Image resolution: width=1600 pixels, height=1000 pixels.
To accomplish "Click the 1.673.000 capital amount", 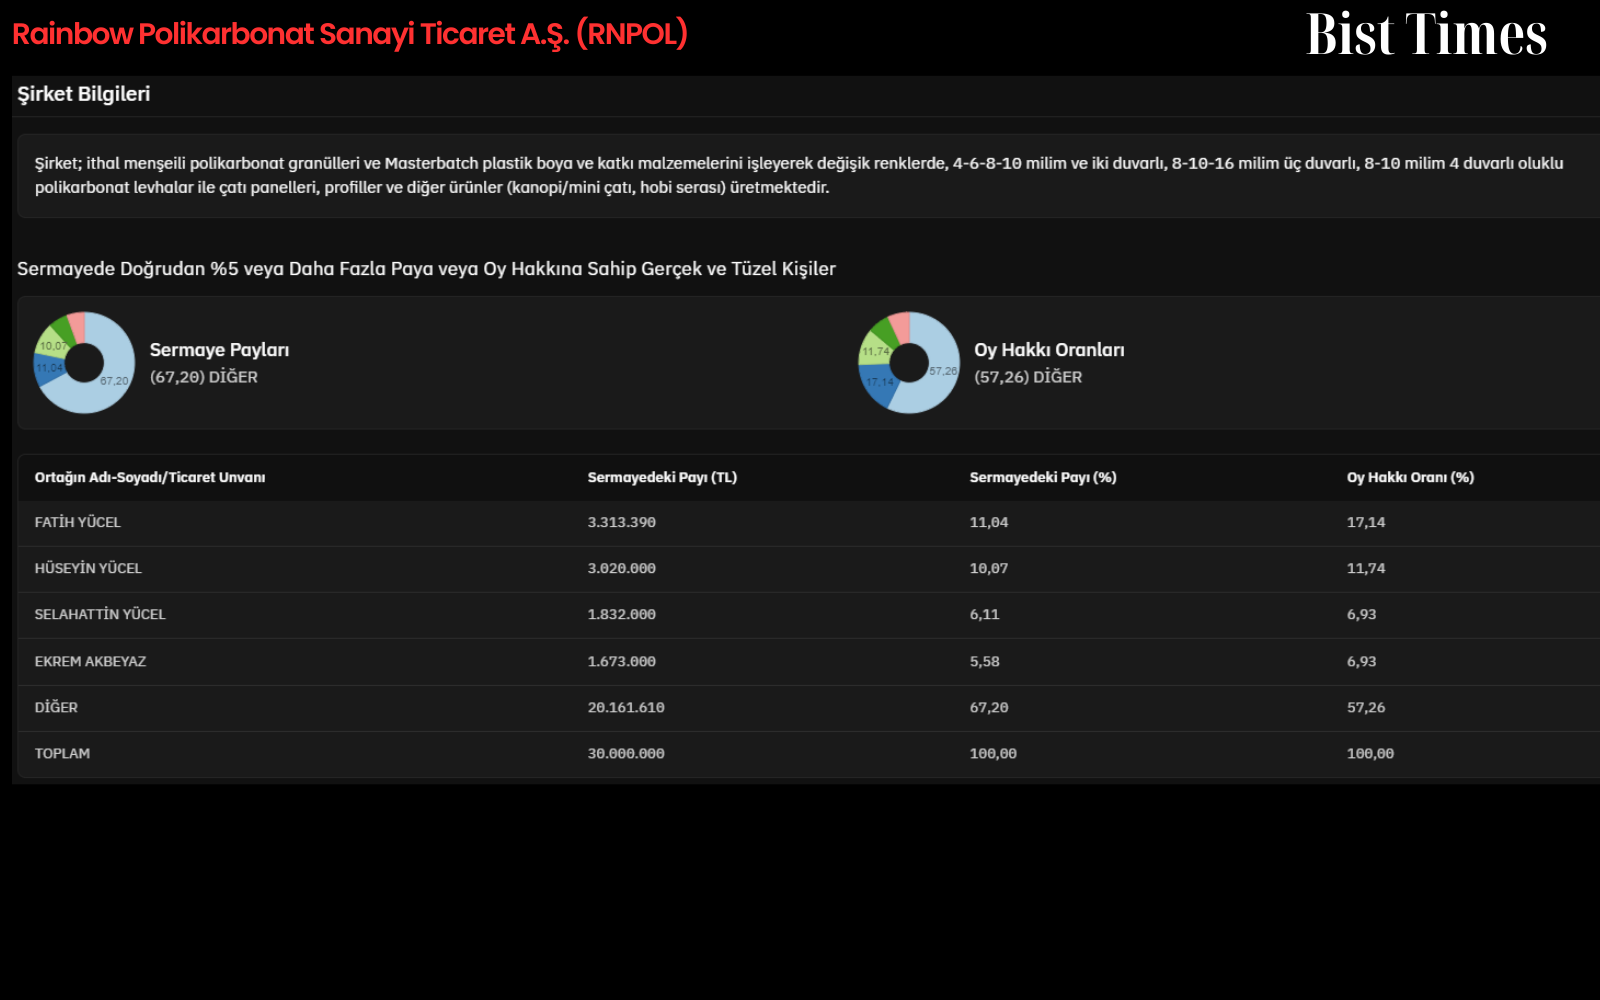I will coord(622,661).
